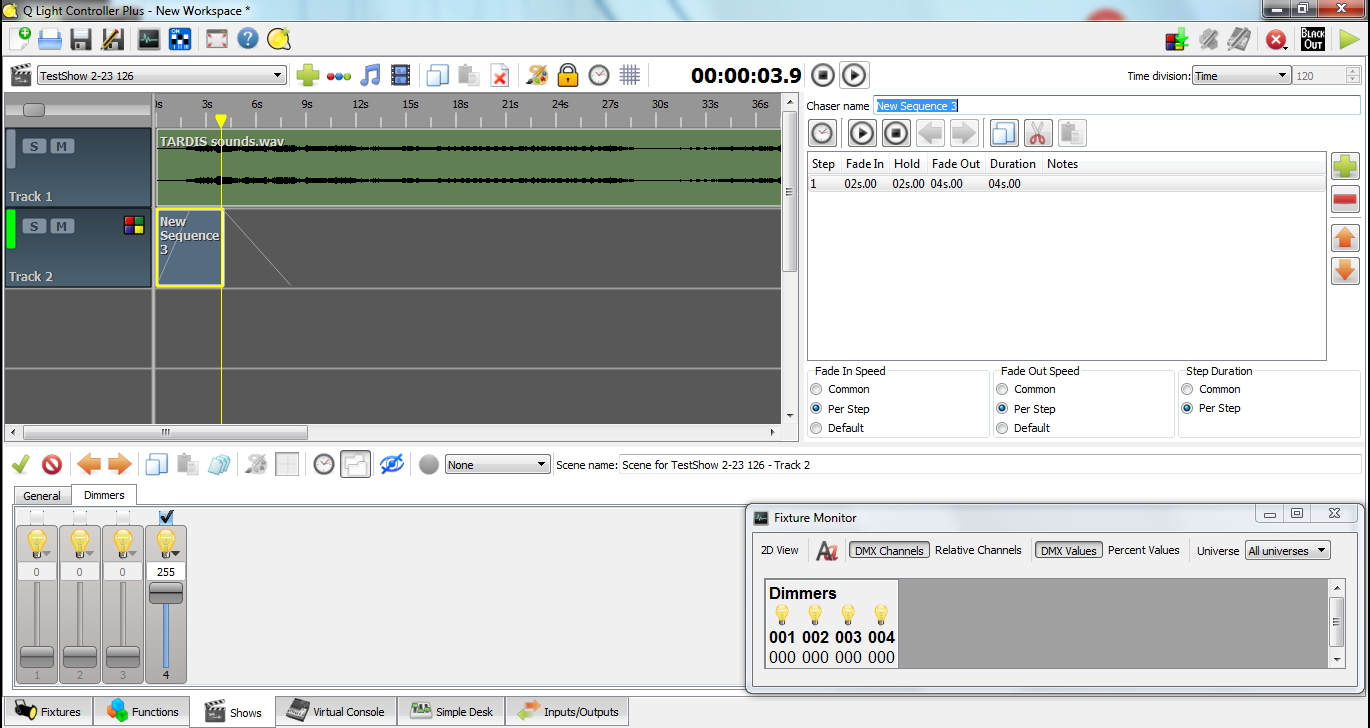Toggle 2D View in Fixture Monitor
This screenshot has height=728, width=1370.
[x=780, y=550]
